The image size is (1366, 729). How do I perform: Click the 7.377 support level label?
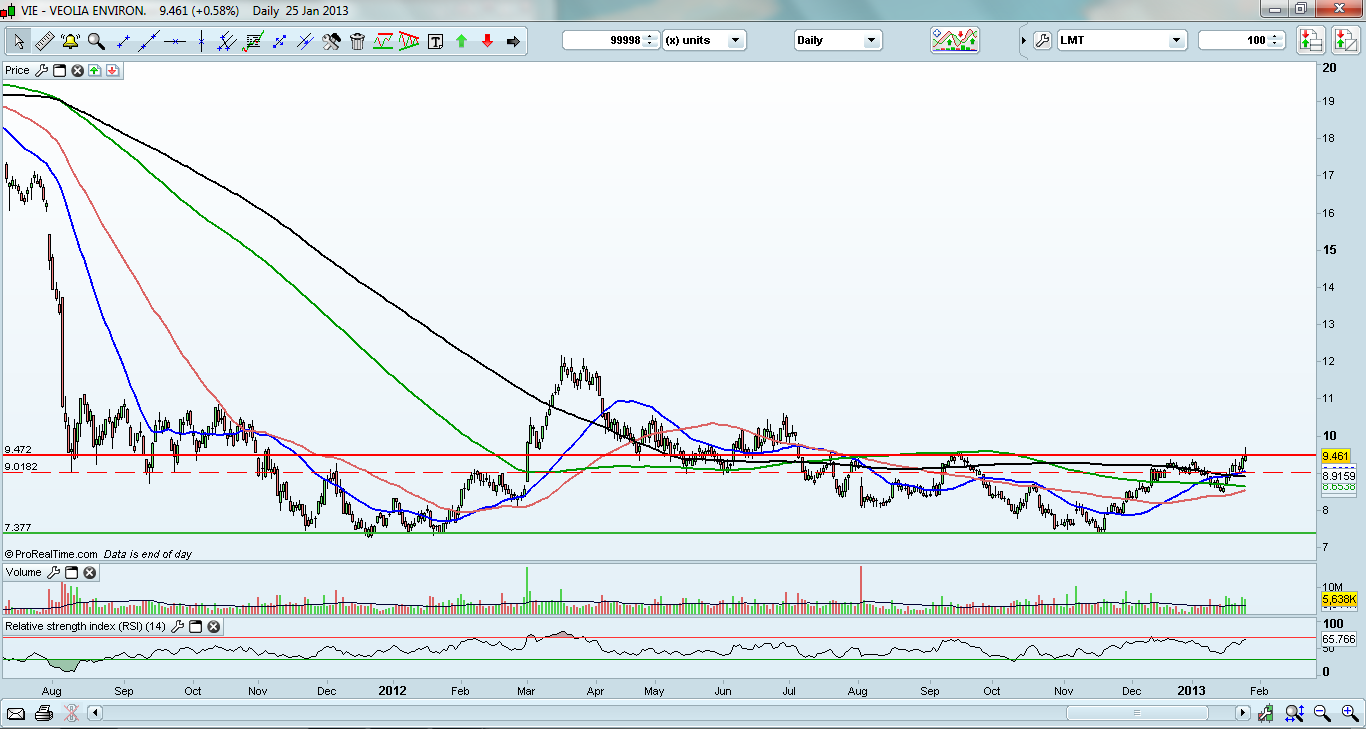(18, 527)
